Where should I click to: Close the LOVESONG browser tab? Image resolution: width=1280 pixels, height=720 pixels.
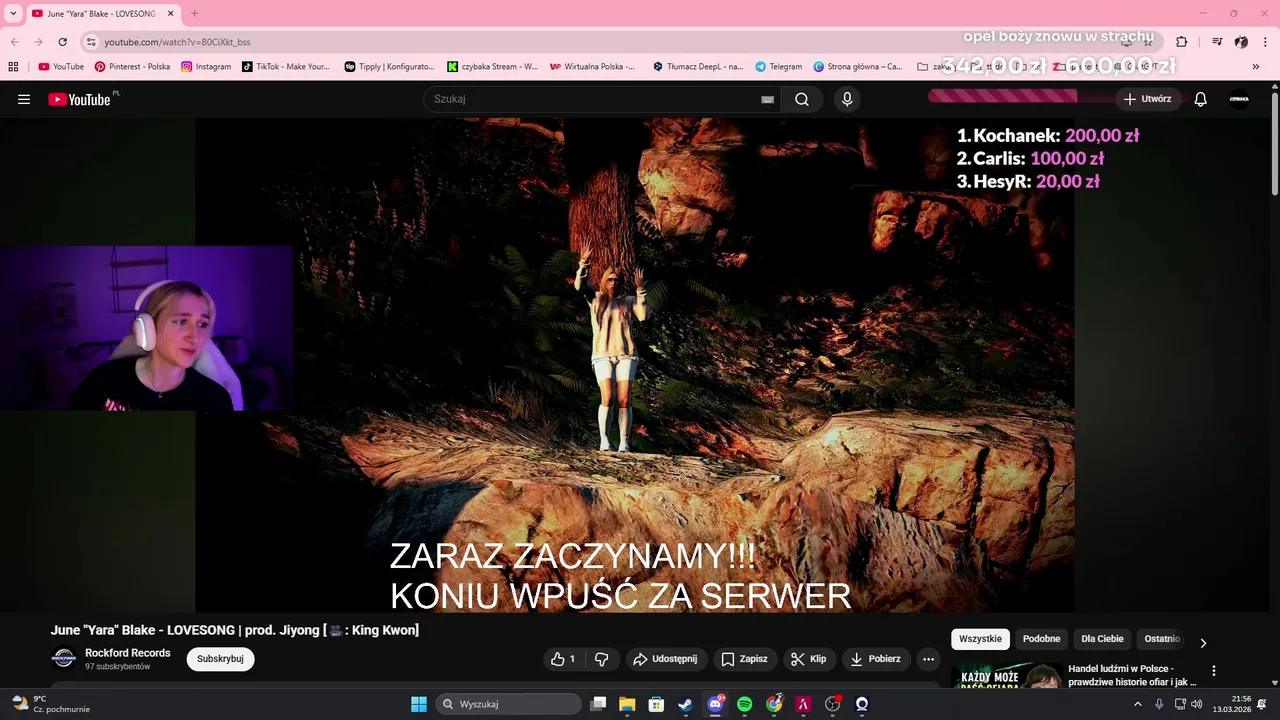pos(170,14)
